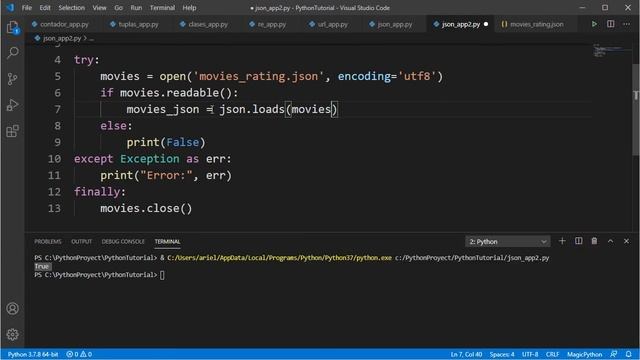Click in the terminal prompt input line
Screen dimensions: 640x360
coord(162,275)
